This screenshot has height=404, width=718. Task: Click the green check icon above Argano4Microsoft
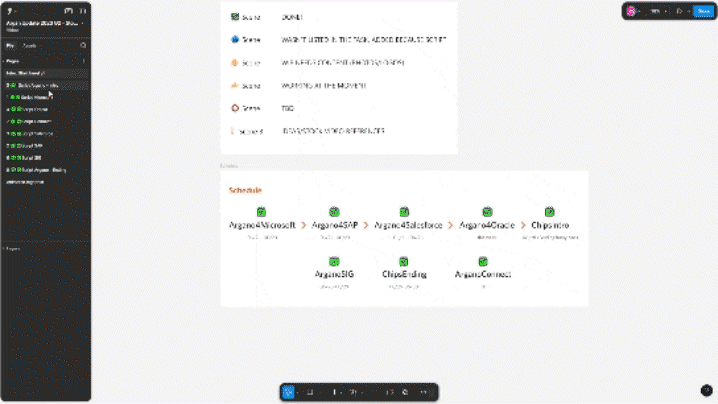coord(261,212)
